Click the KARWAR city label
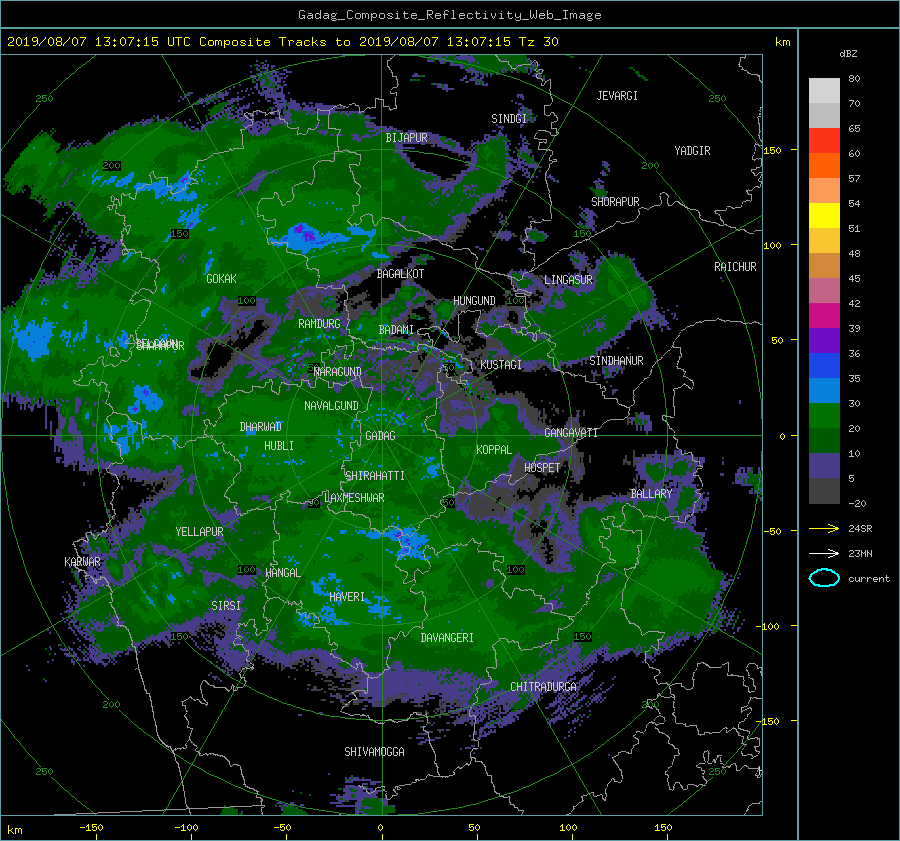This screenshot has width=900, height=841. tap(82, 562)
